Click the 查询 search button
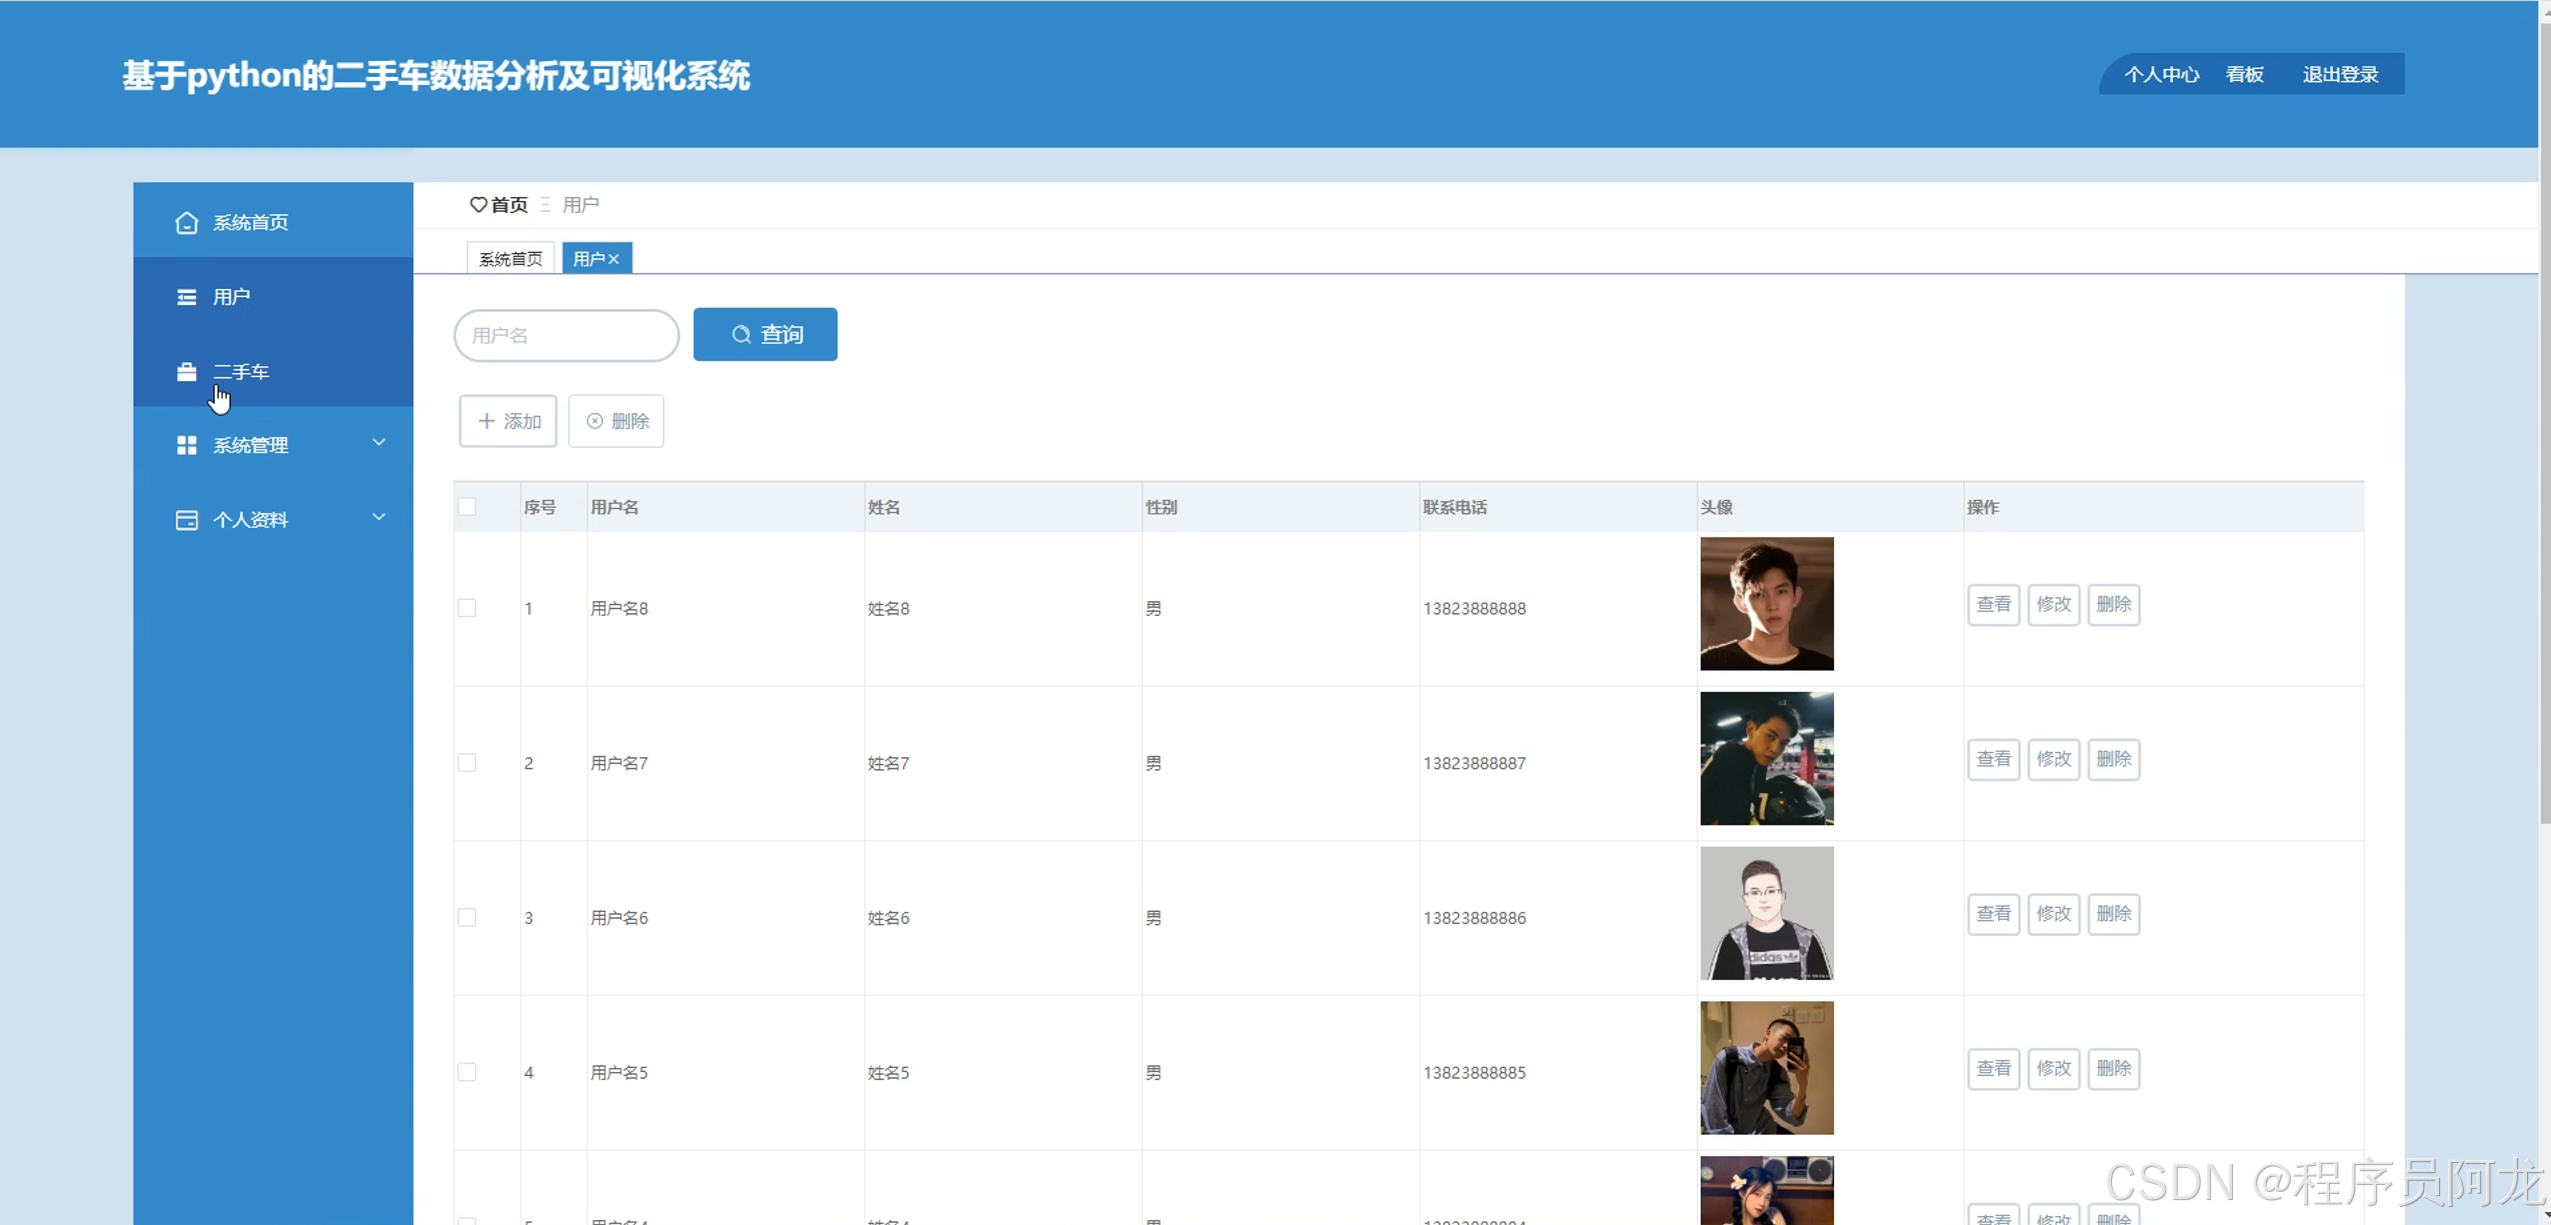 765,334
